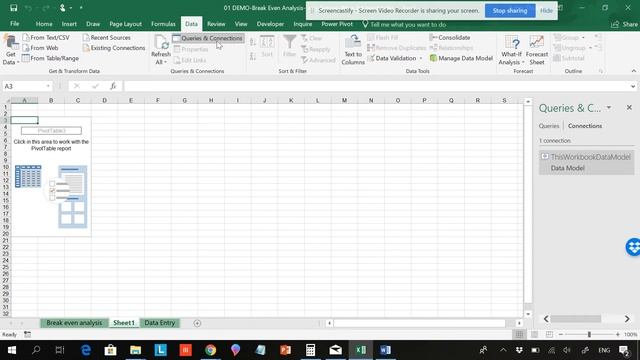Switch to Connections tab in pane
Screen dimensions: 640x360
tap(585, 126)
